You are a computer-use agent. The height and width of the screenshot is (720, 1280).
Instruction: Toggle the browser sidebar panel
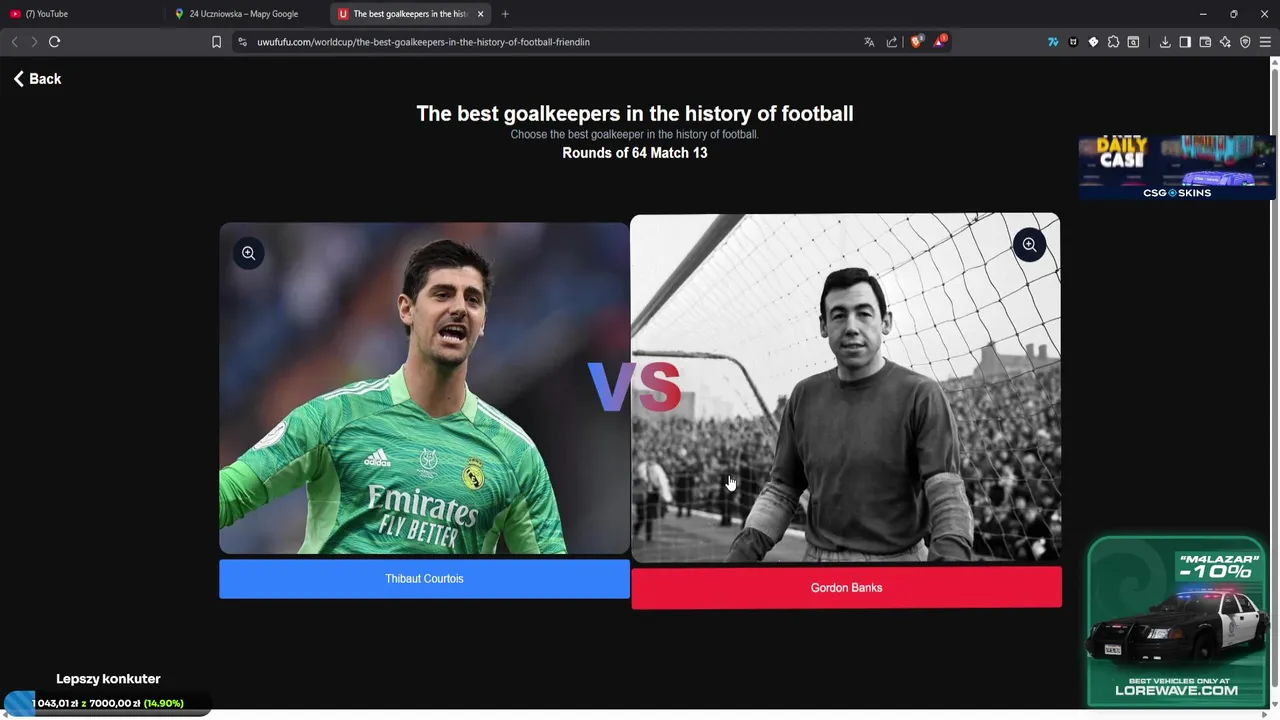[1185, 42]
